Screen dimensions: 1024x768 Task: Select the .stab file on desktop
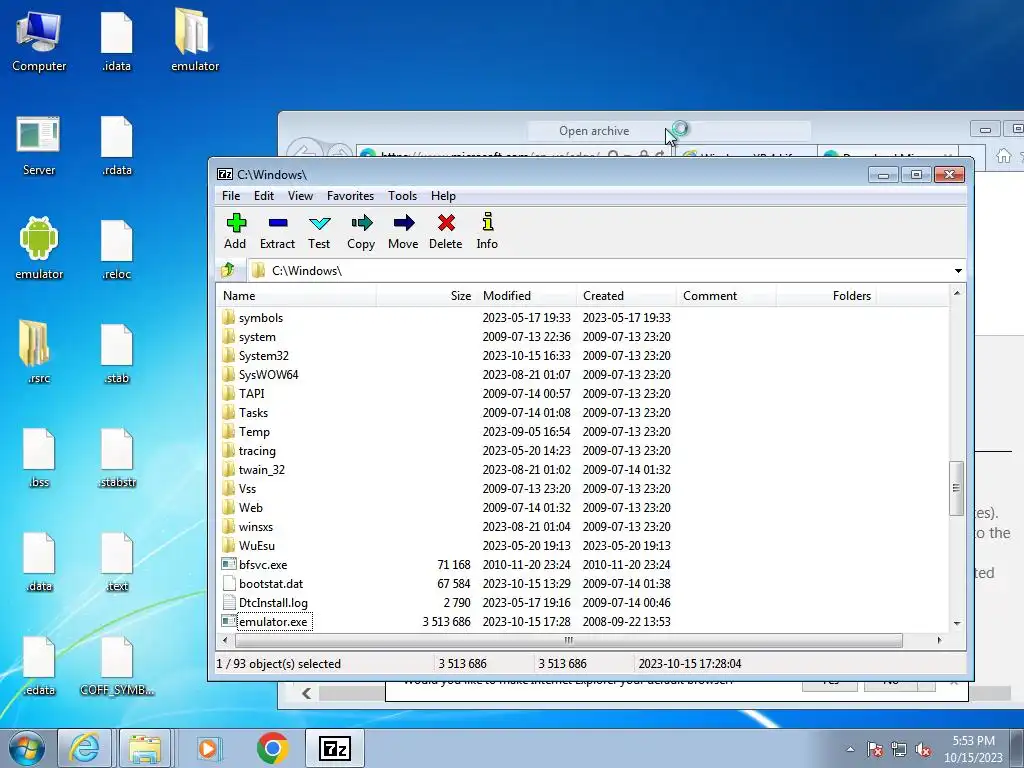click(117, 353)
